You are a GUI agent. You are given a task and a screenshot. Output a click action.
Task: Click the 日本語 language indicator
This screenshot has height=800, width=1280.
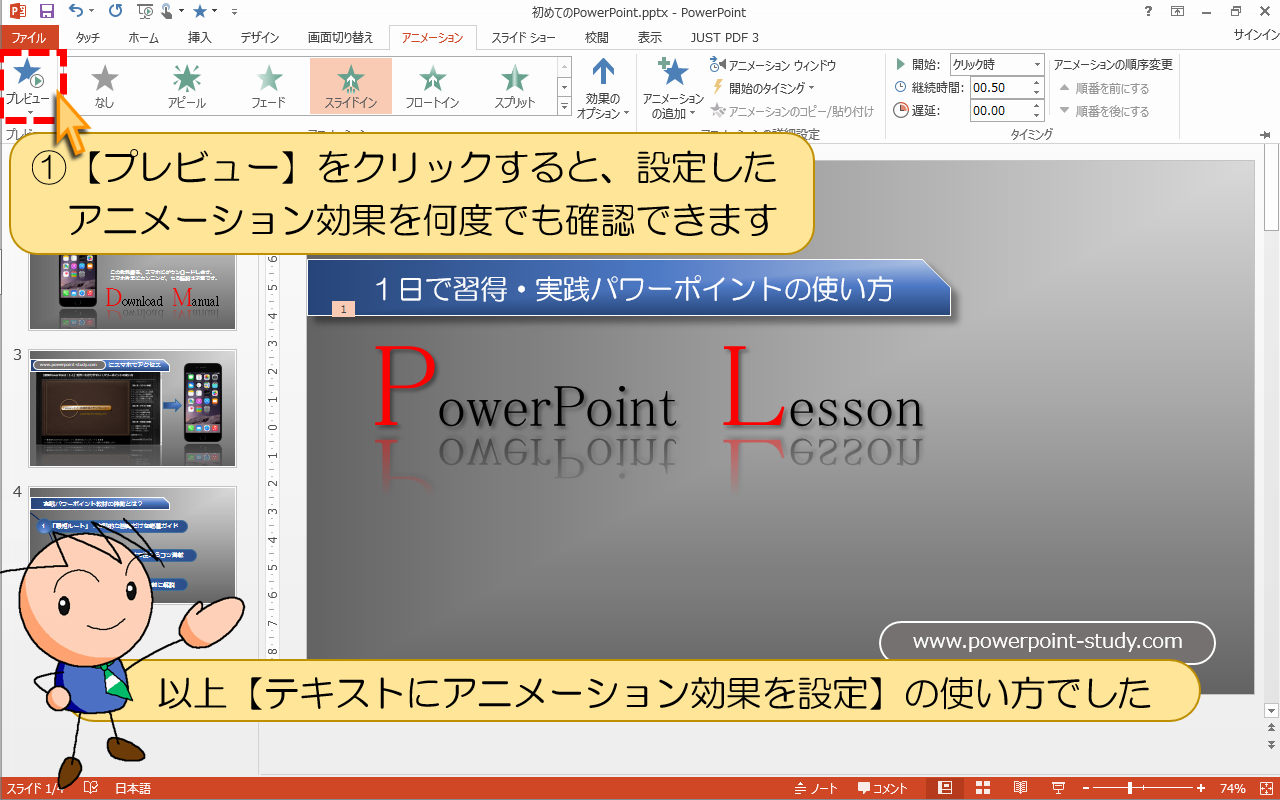click(133, 788)
